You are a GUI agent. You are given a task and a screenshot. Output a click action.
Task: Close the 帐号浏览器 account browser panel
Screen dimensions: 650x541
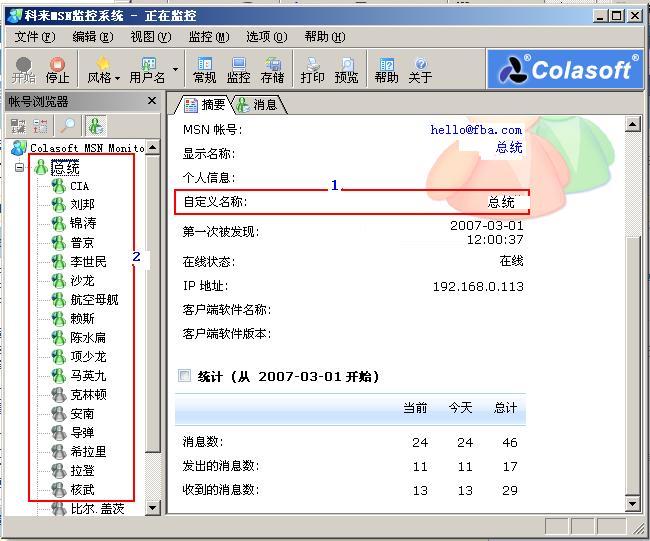click(x=152, y=101)
